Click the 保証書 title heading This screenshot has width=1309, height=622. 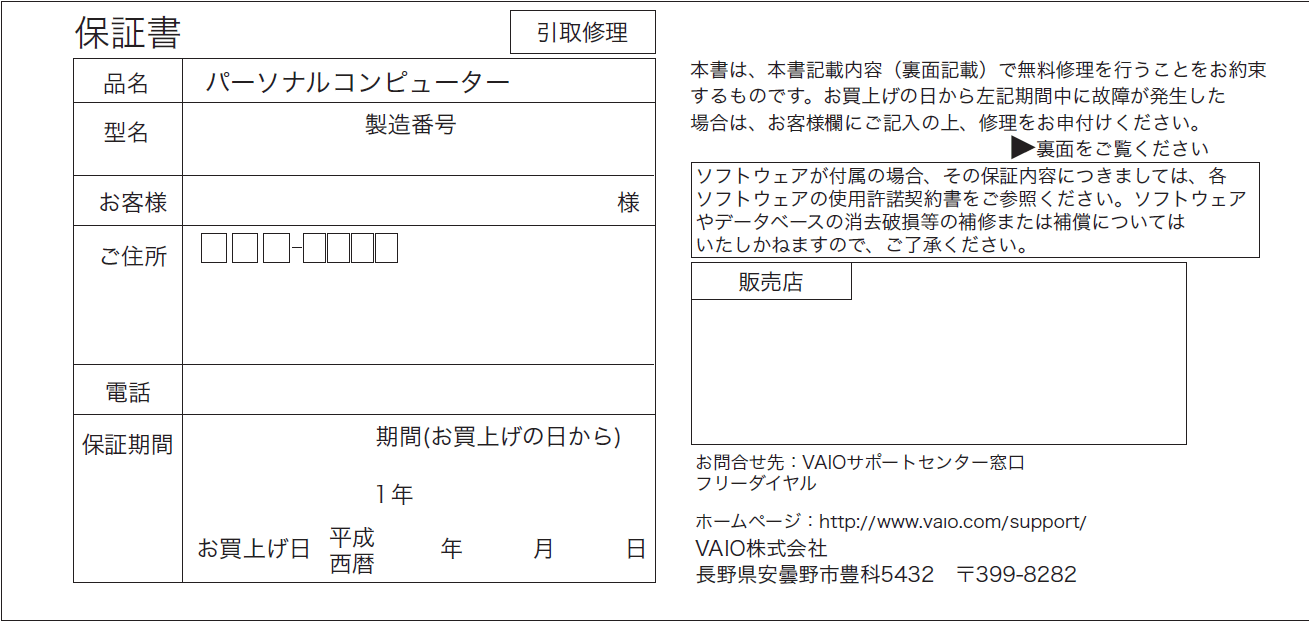(x=128, y=33)
